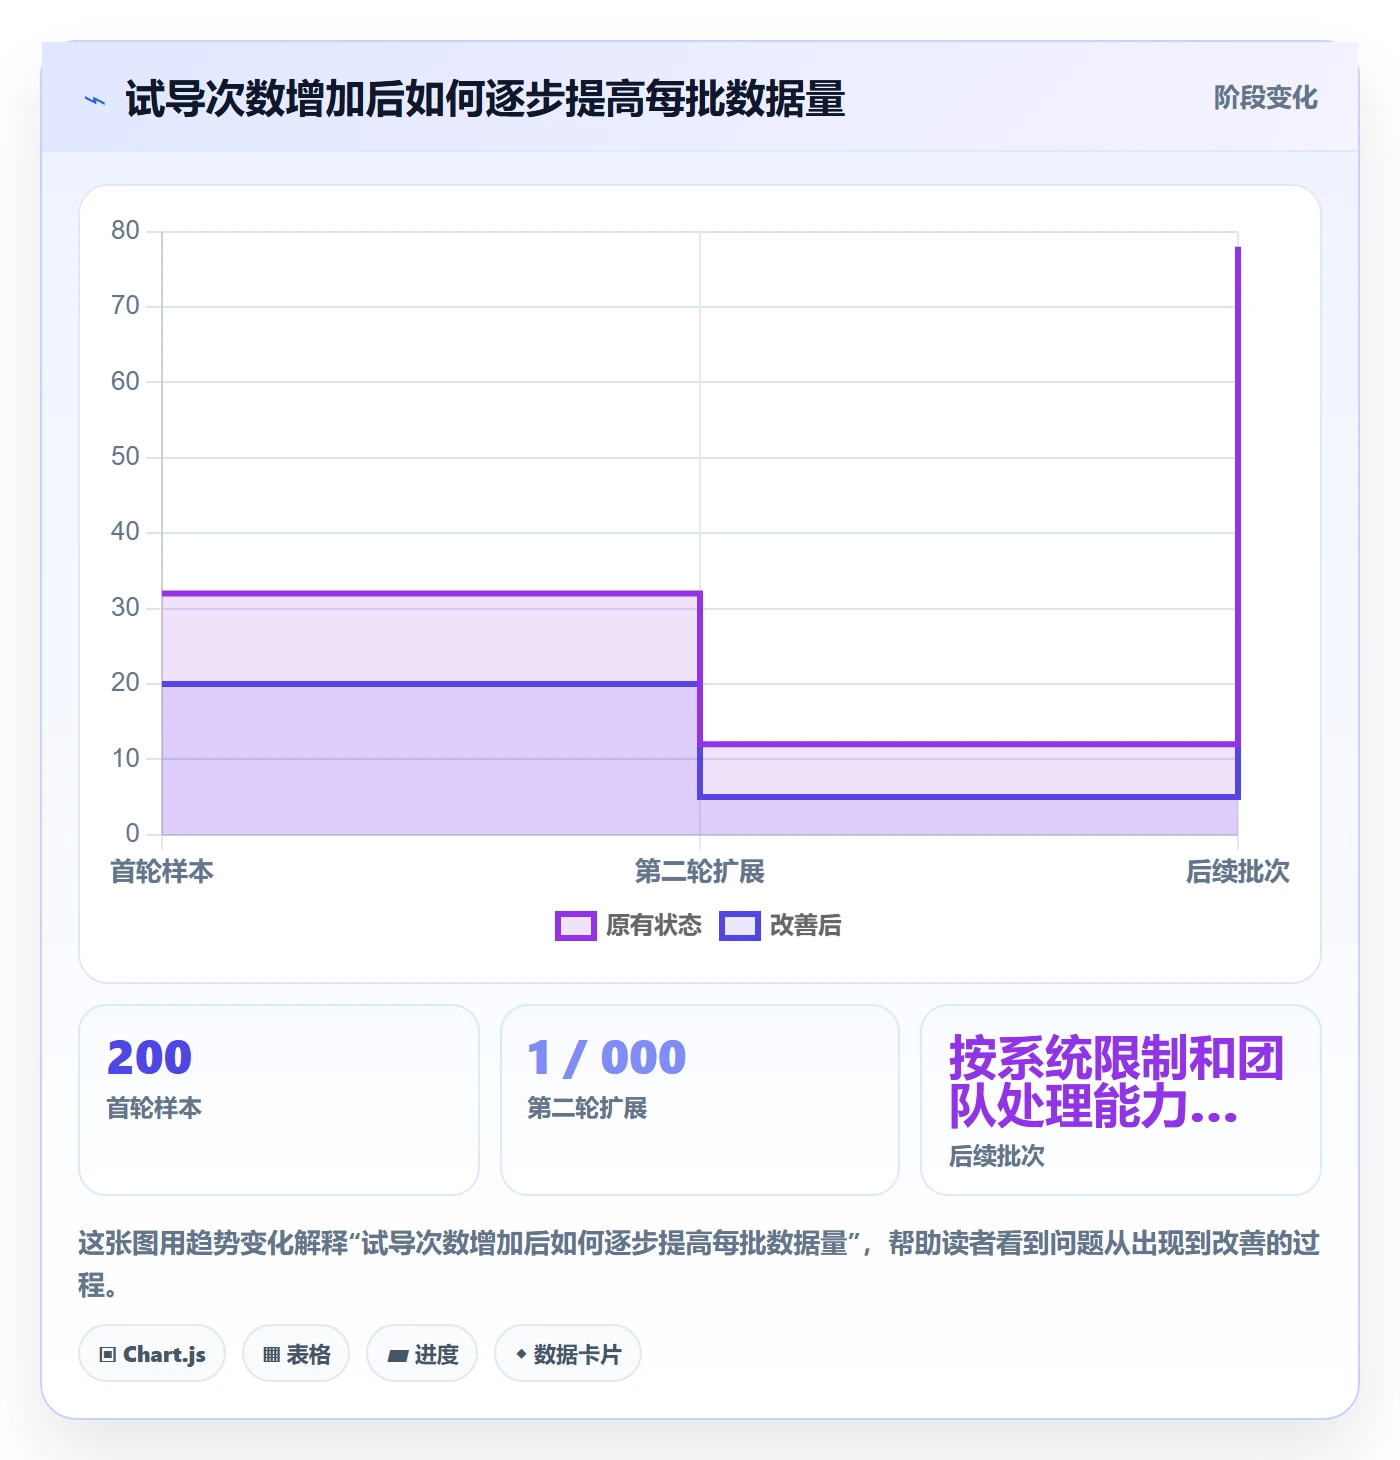
Task: Toggle the 改善后 legend series
Action: tap(781, 926)
